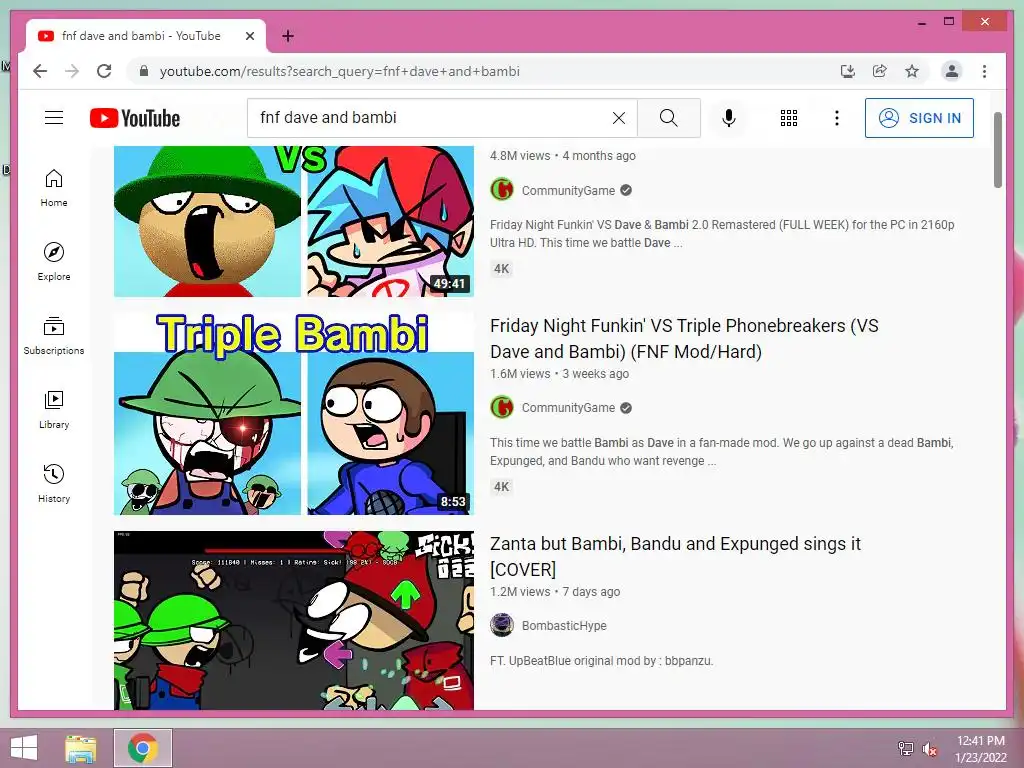Image resolution: width=1024 pixels, height=768 pixels.
Task: Click the SIGN IN button
Action: (x=919, y=118)
